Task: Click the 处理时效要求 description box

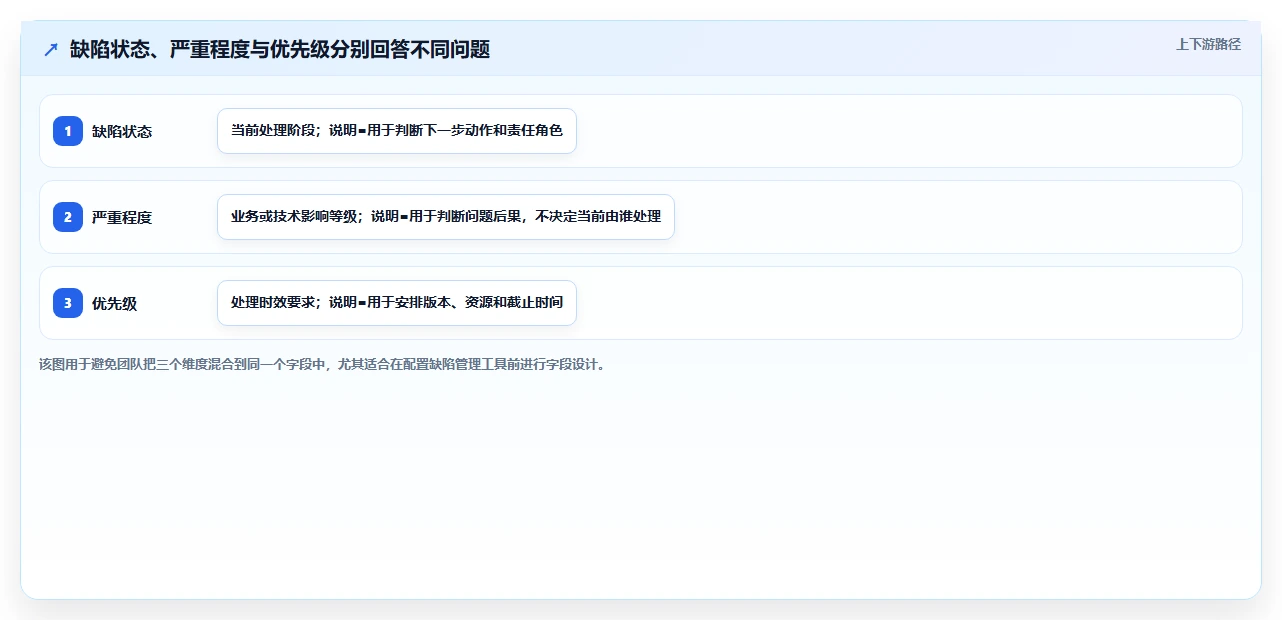Action: point(397,303)
